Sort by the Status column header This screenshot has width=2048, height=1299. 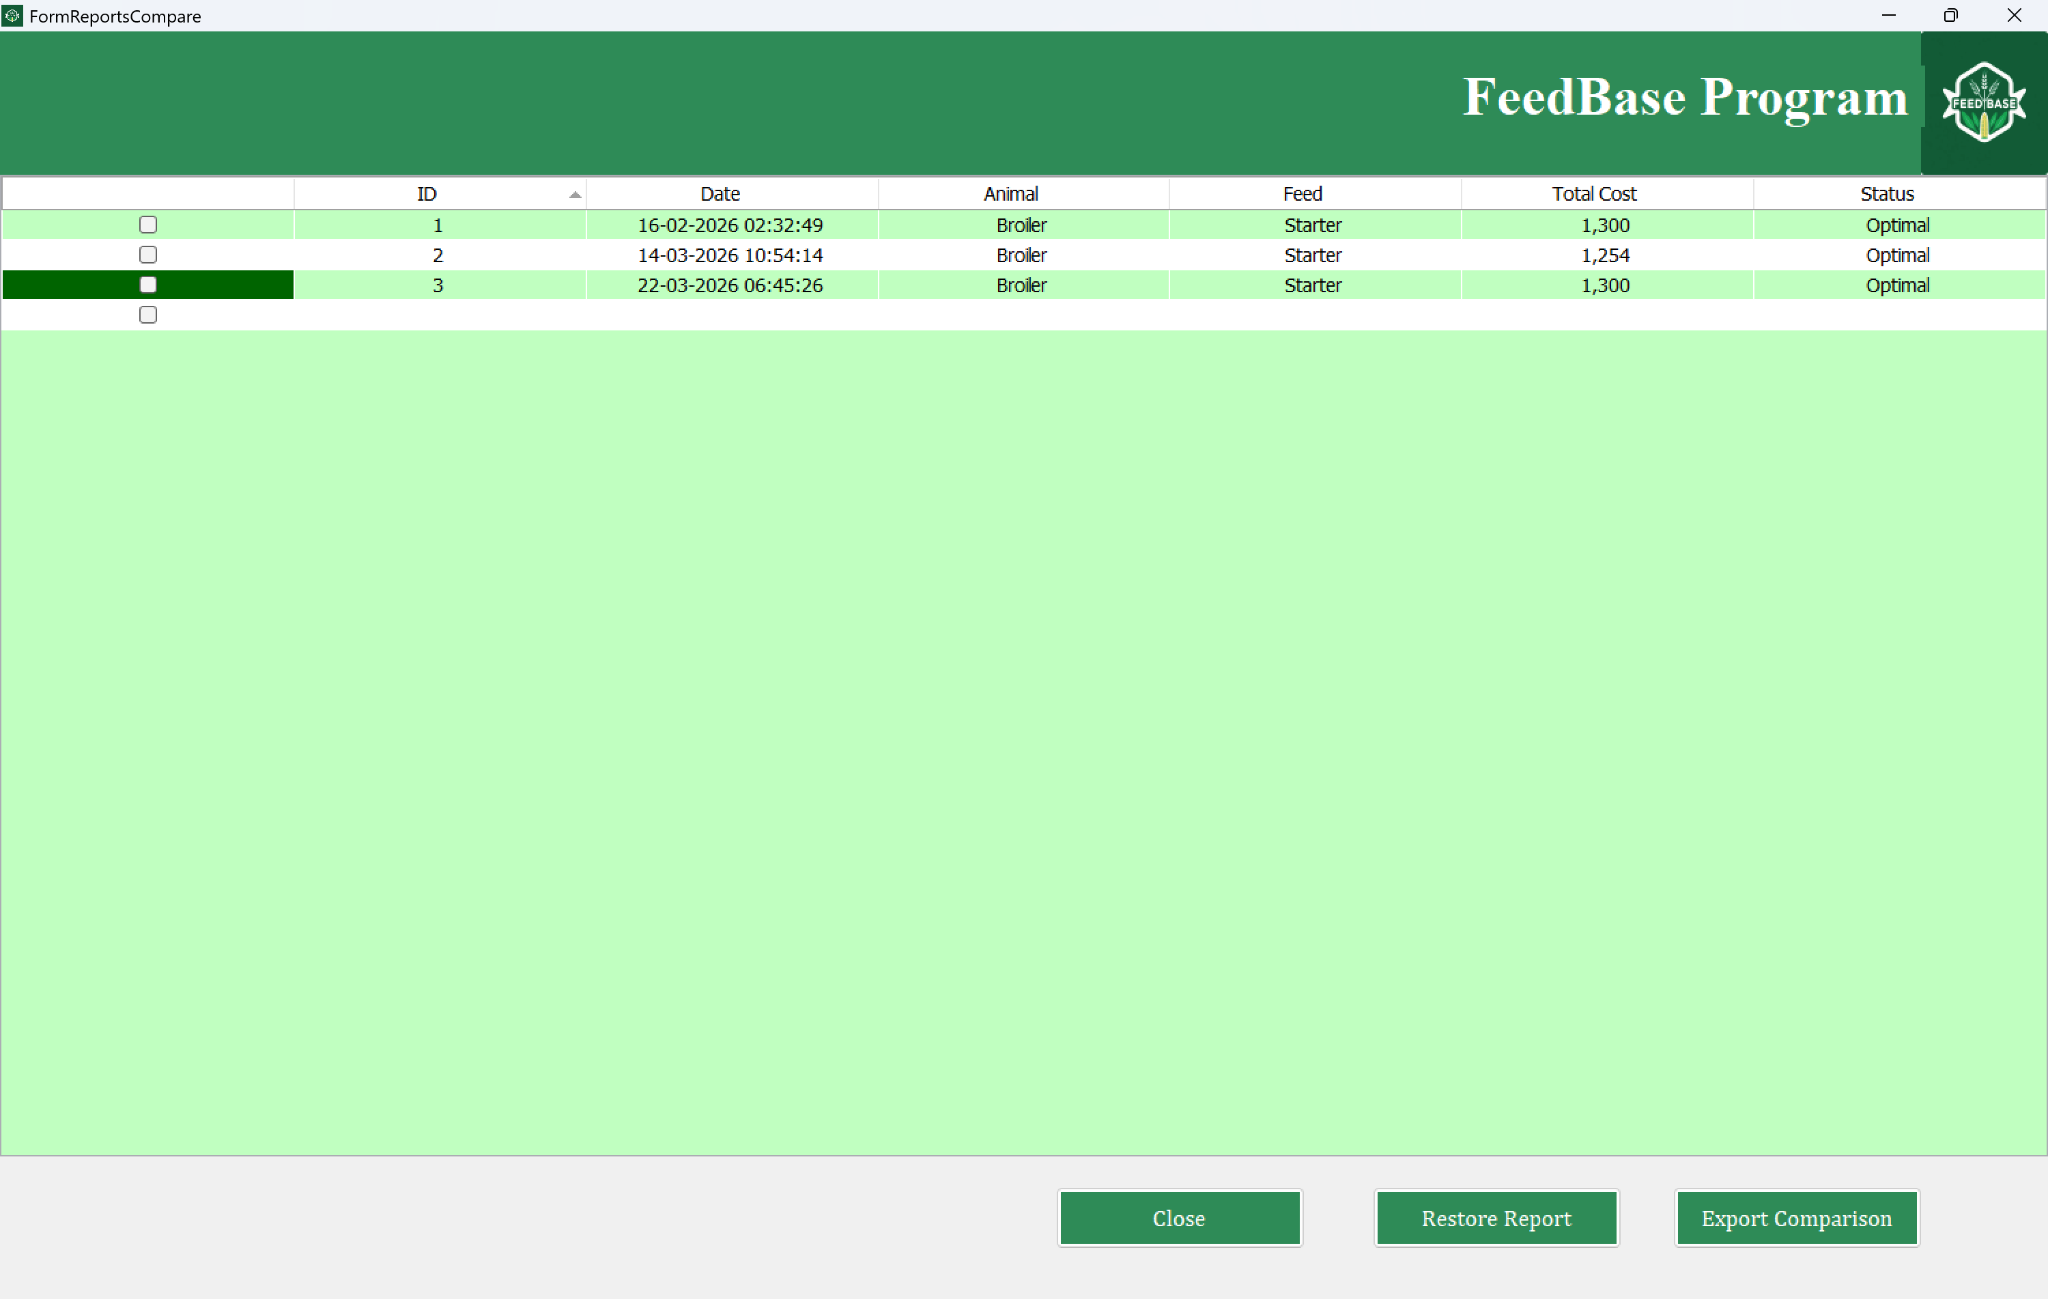click(x=1887, y=194)
